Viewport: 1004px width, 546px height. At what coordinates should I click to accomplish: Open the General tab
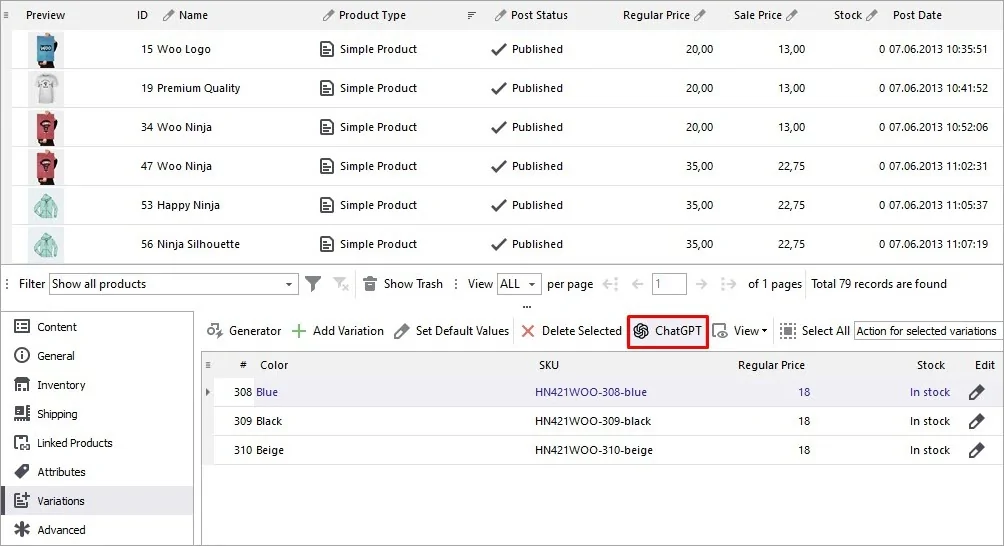point(97,356)
